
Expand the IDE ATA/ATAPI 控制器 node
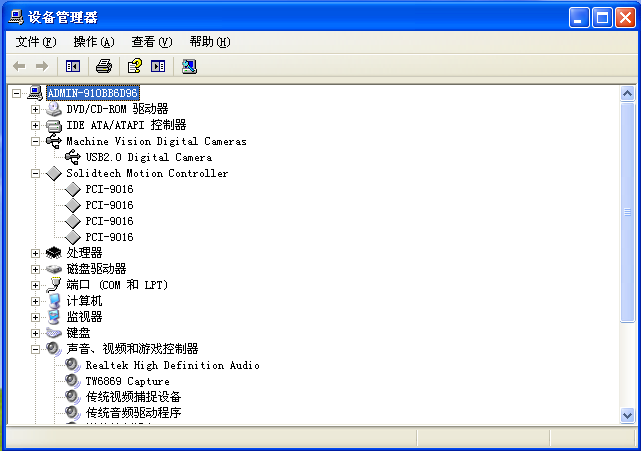[36, 125]
